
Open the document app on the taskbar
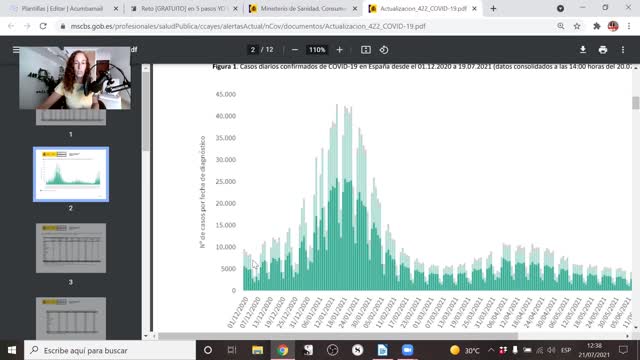pyautogui.click(x=382, y=350)
